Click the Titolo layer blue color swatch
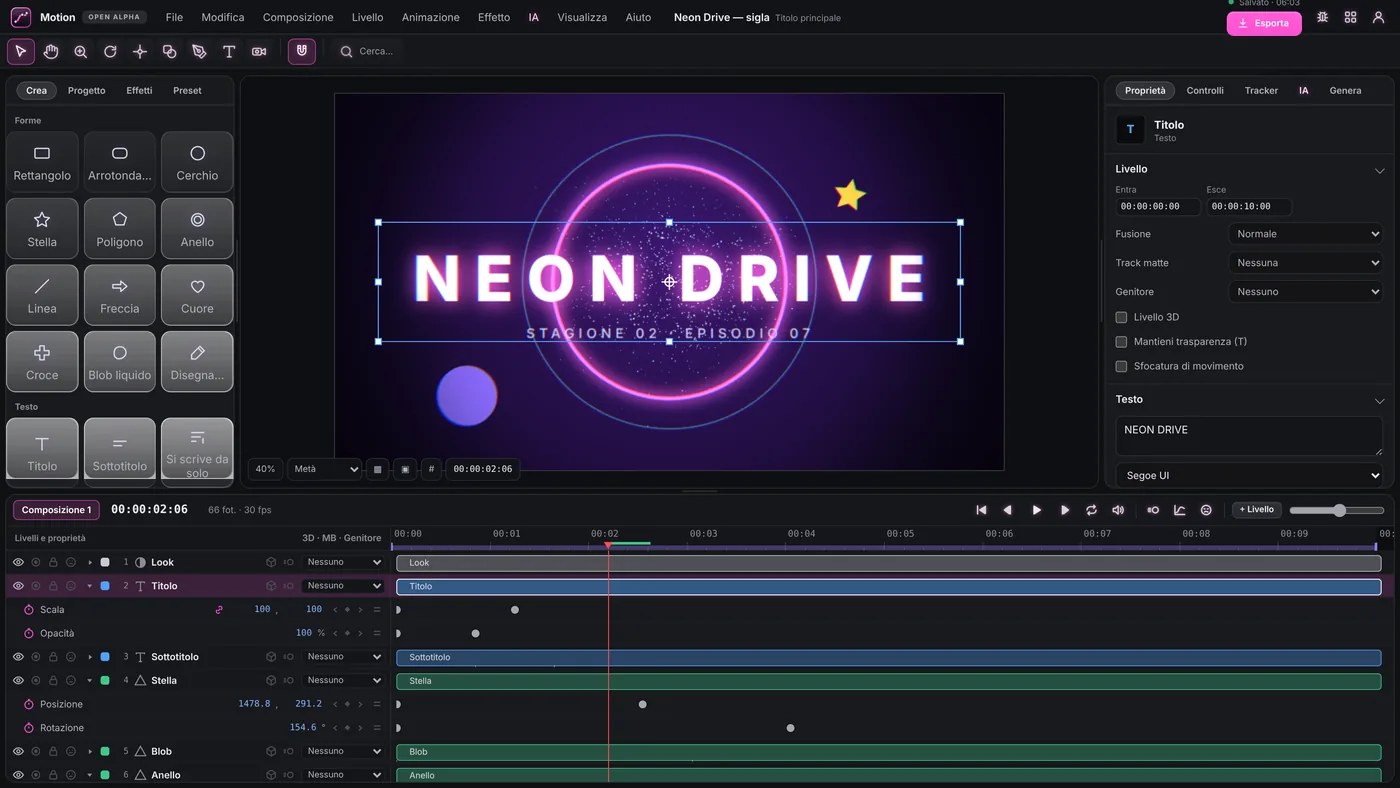The image size is (1400, 788). click(105, 586)
